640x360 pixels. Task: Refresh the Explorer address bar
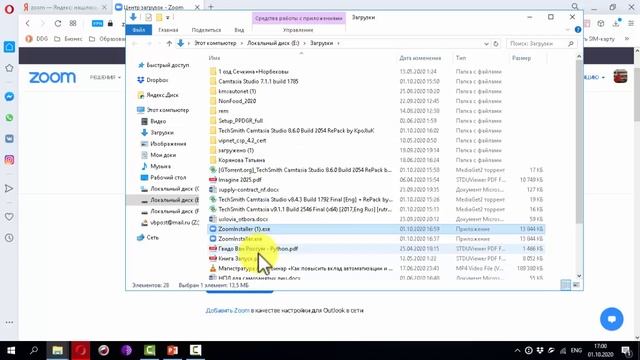(x=496, y=43)
